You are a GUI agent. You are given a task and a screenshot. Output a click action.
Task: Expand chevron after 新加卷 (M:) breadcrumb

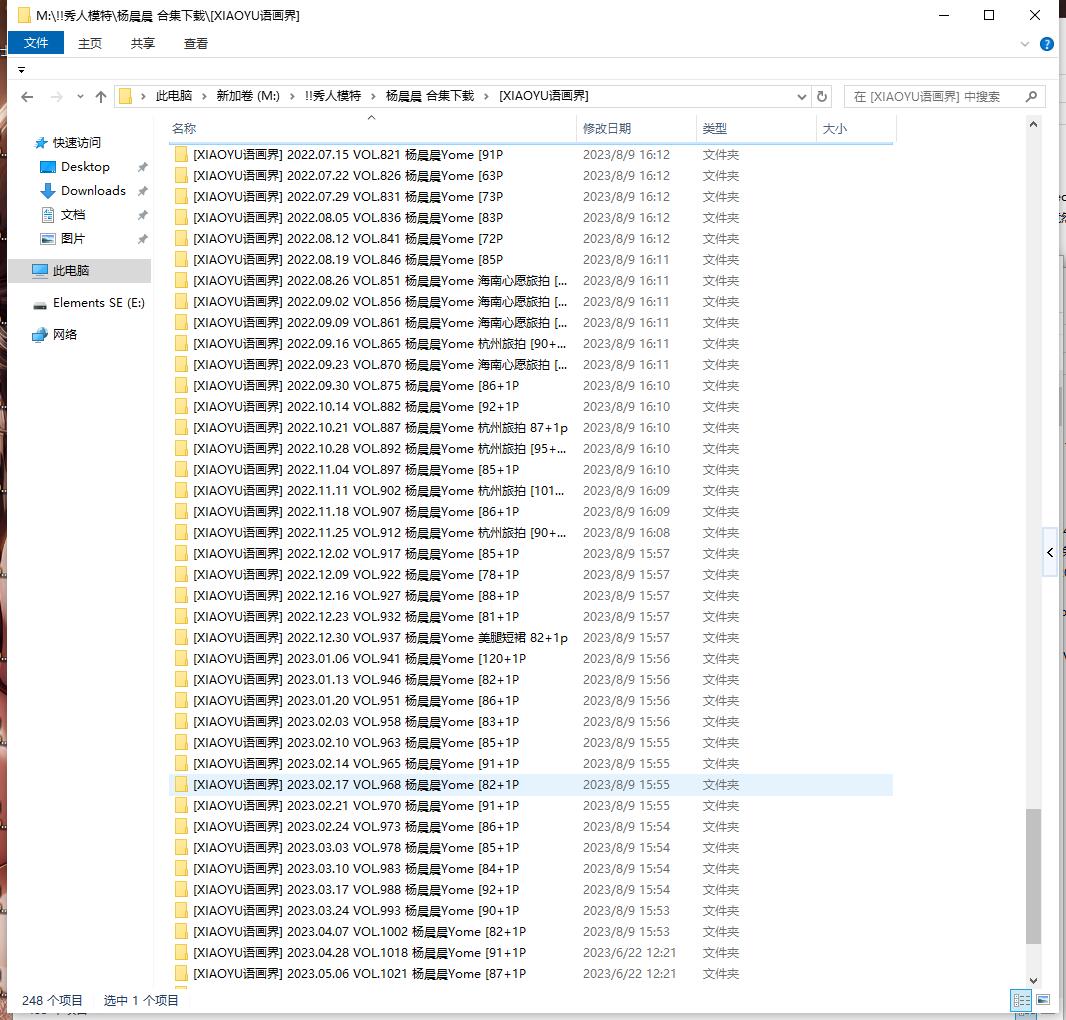pos(292,97)
